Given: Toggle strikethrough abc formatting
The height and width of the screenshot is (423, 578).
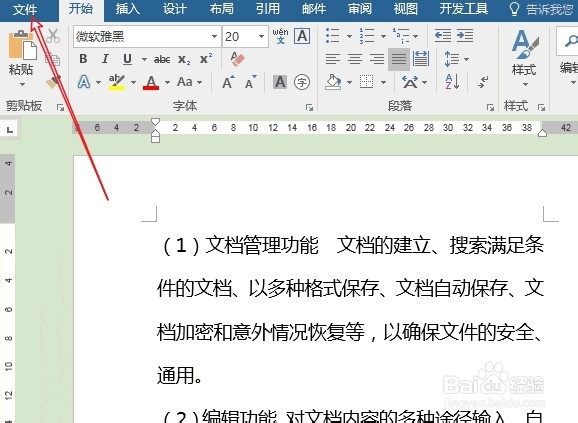Looking at the screenshot, I should pos(162,59).
